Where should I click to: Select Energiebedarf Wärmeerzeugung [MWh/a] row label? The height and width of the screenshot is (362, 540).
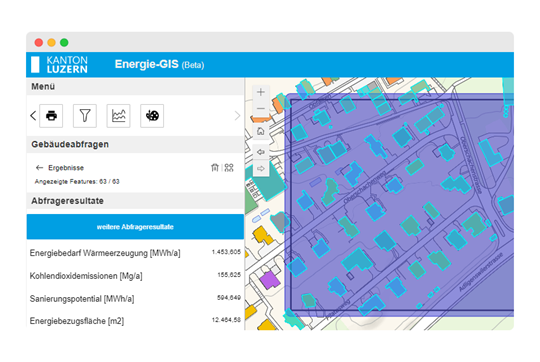(x=105, y=253)
